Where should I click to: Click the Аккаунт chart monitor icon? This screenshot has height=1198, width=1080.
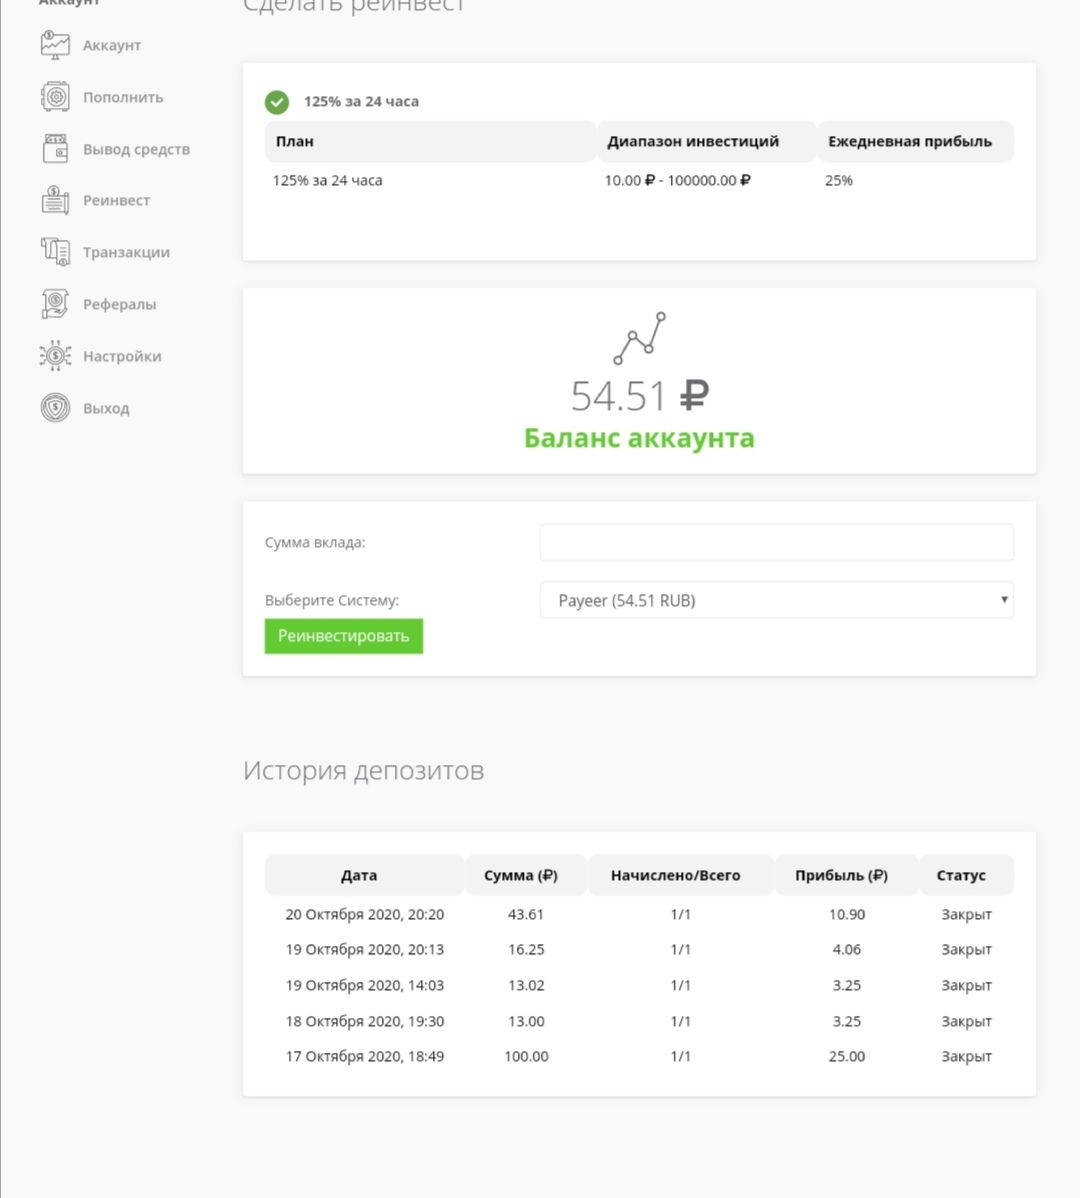point(55,45)
